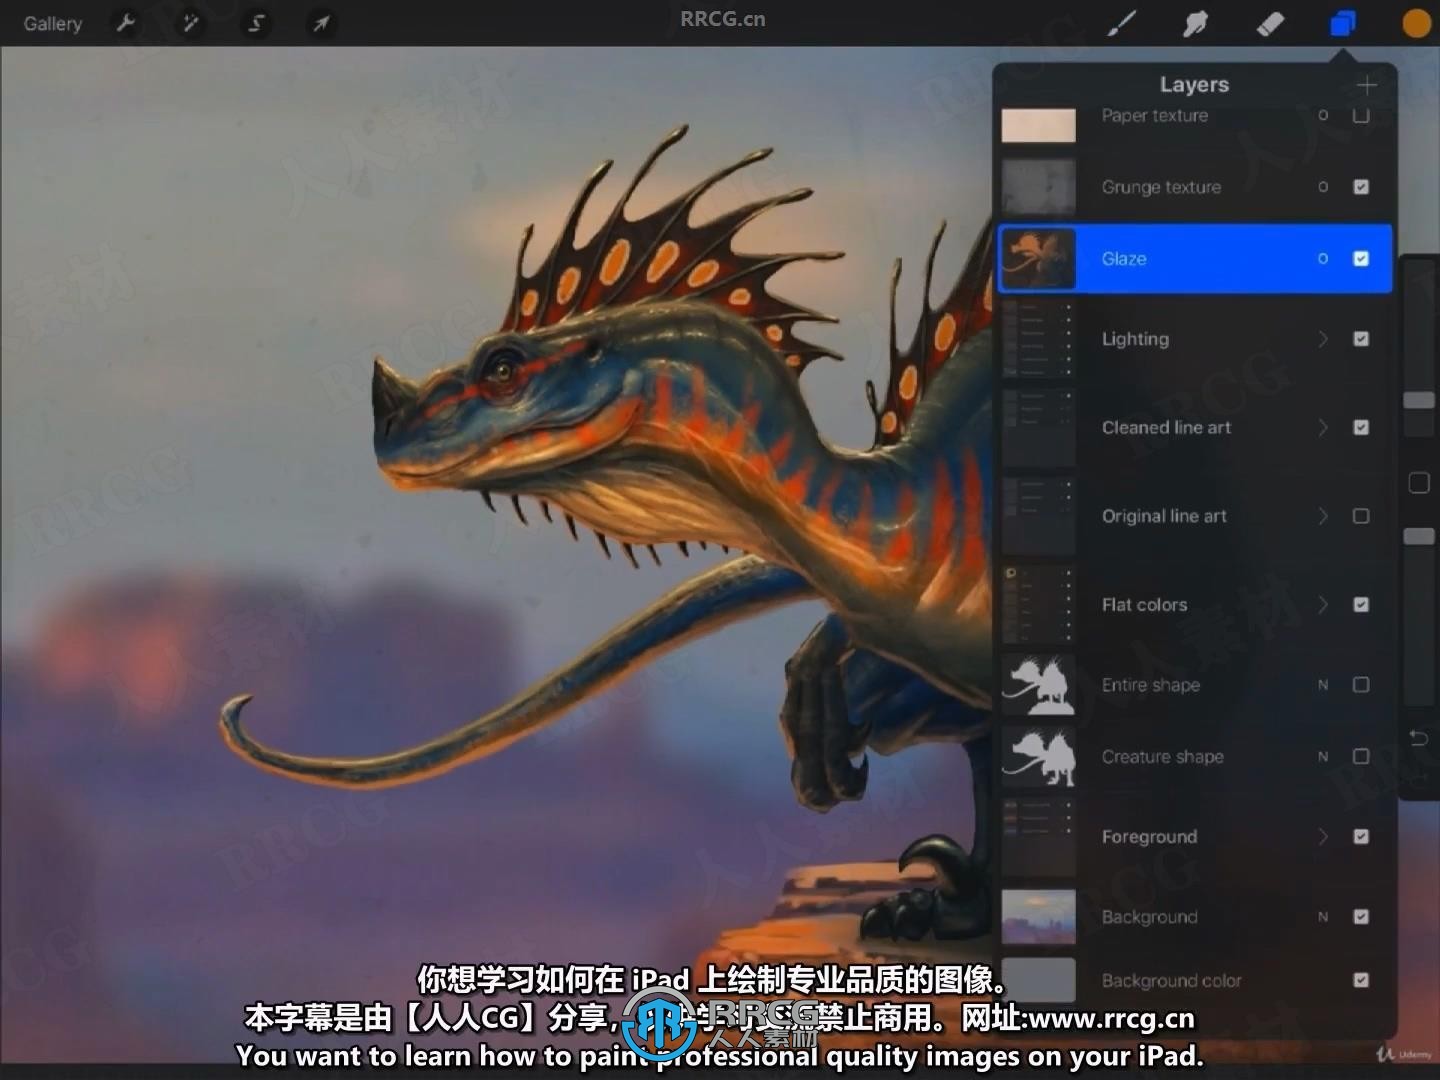Select the Creature shape name
Viewport: 1440px width, 1080px height.
1162,757
